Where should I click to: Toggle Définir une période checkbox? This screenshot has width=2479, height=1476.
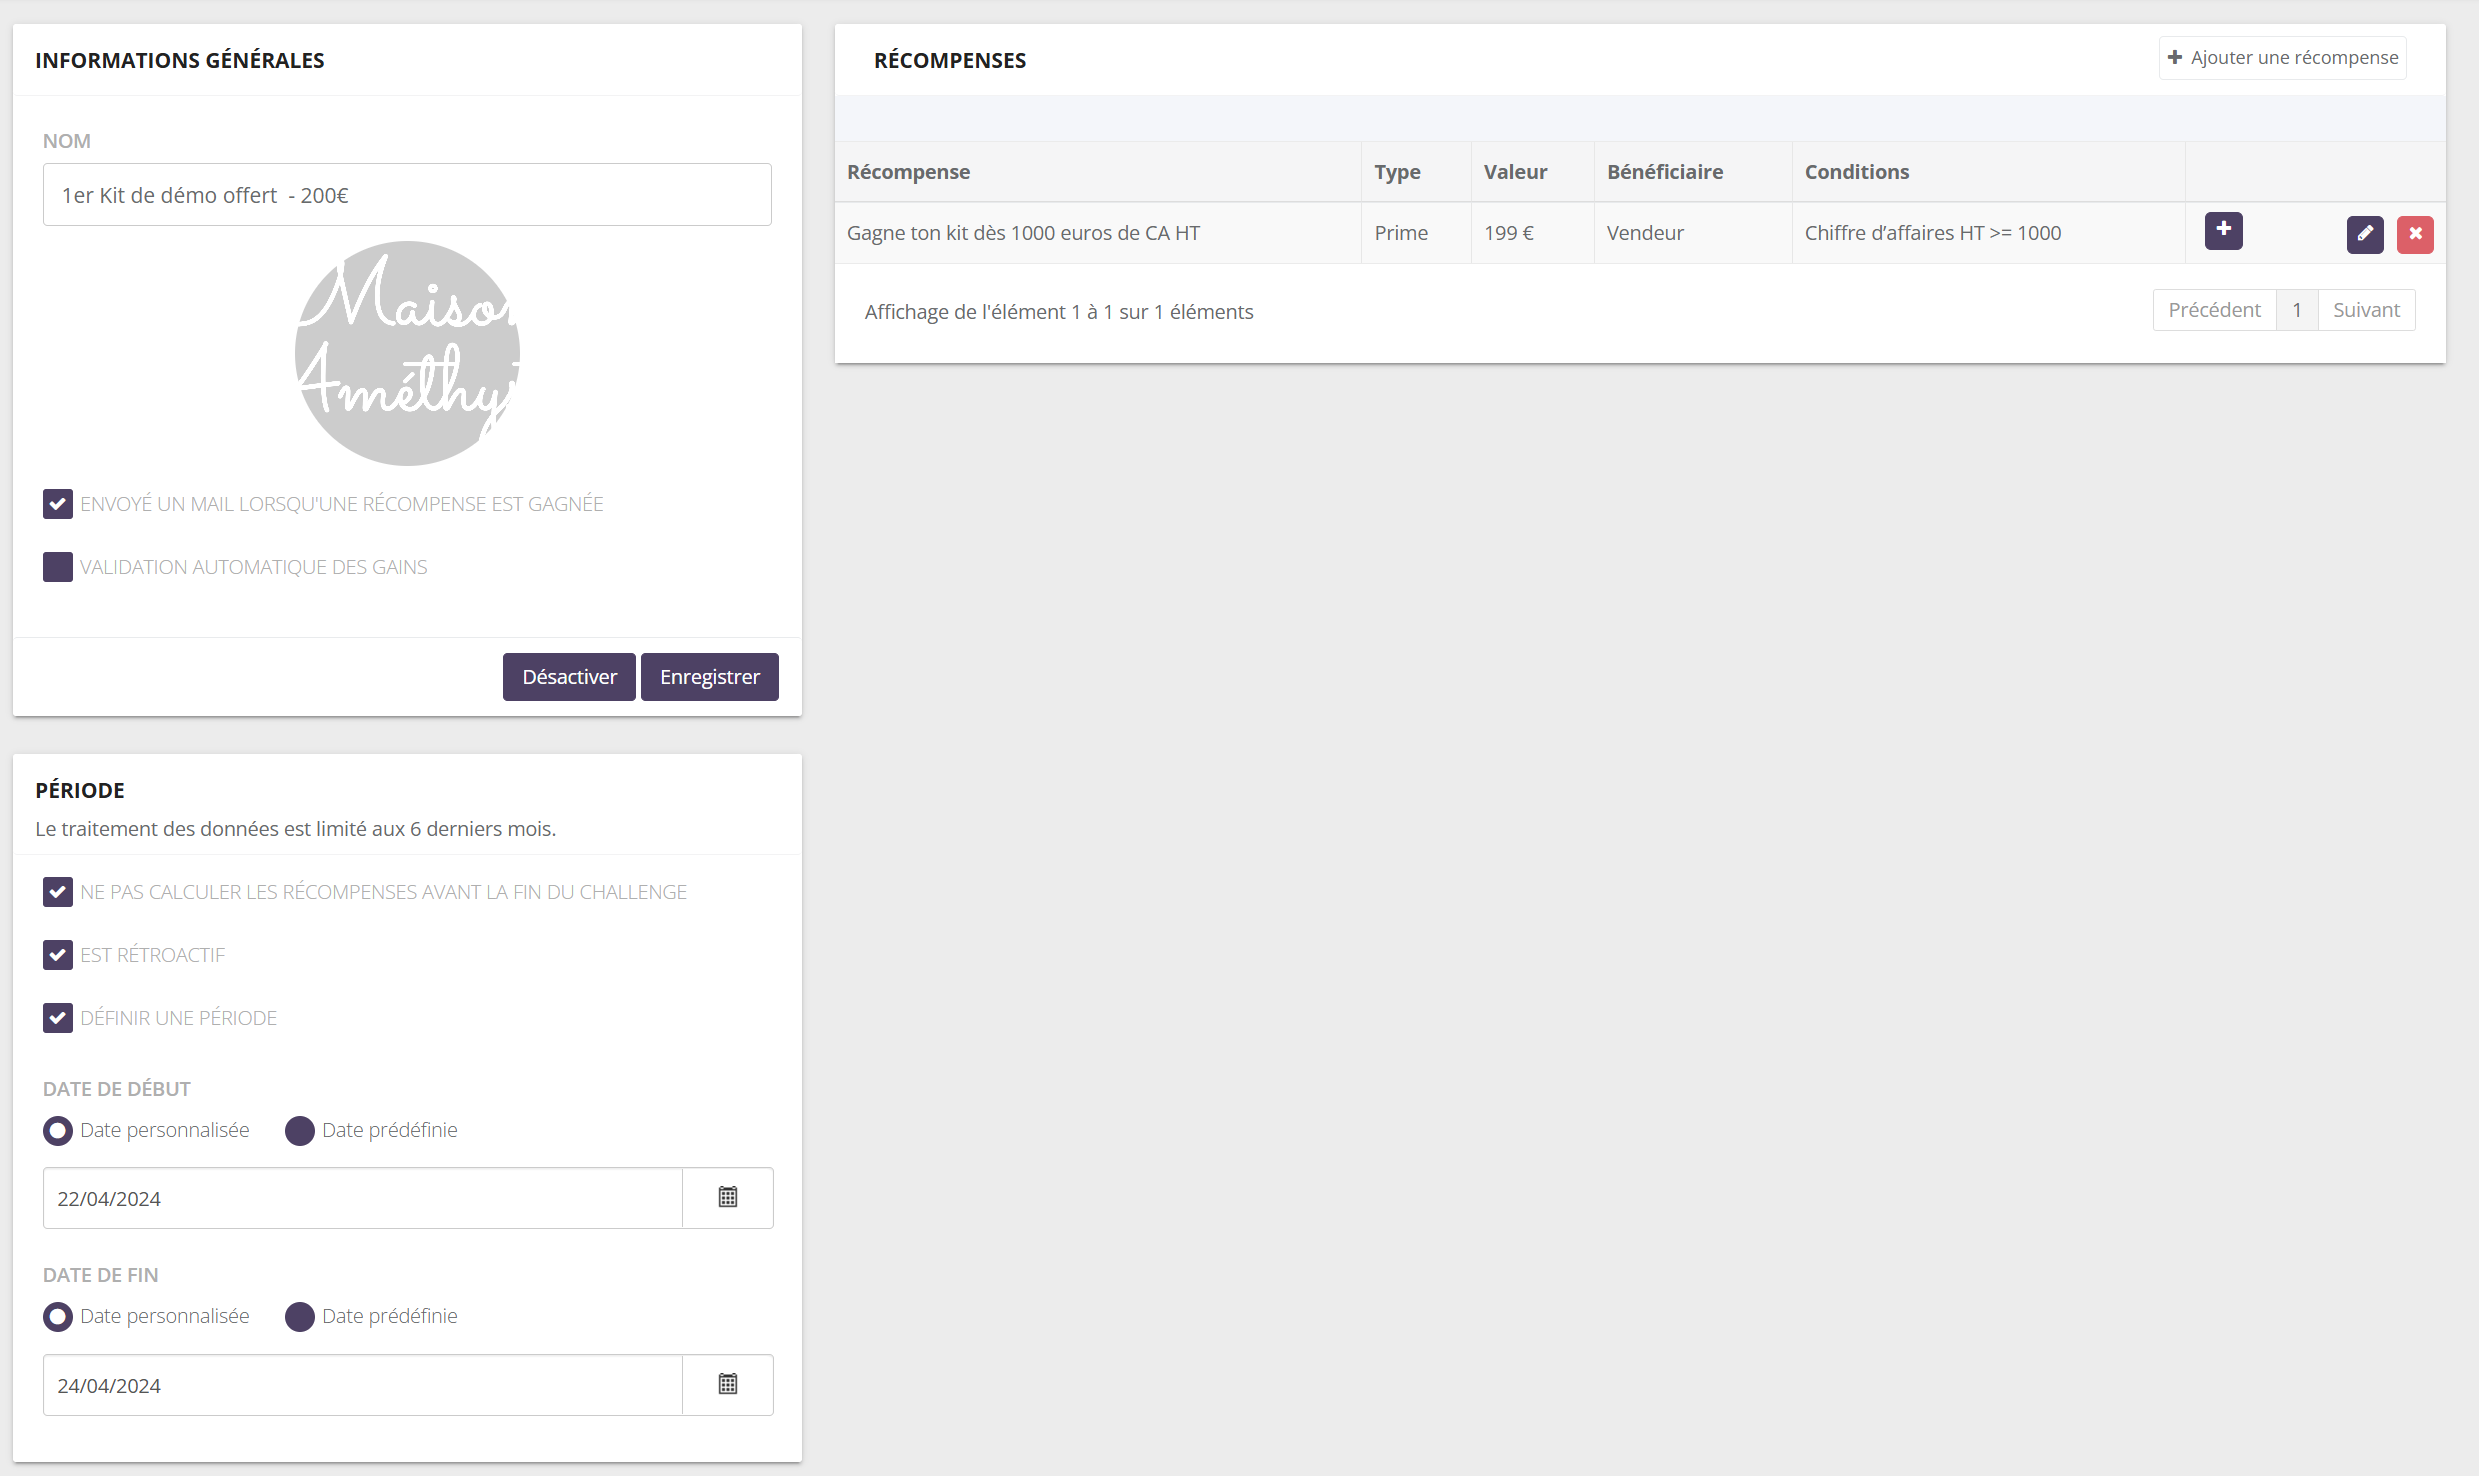tap(58, 1018)
